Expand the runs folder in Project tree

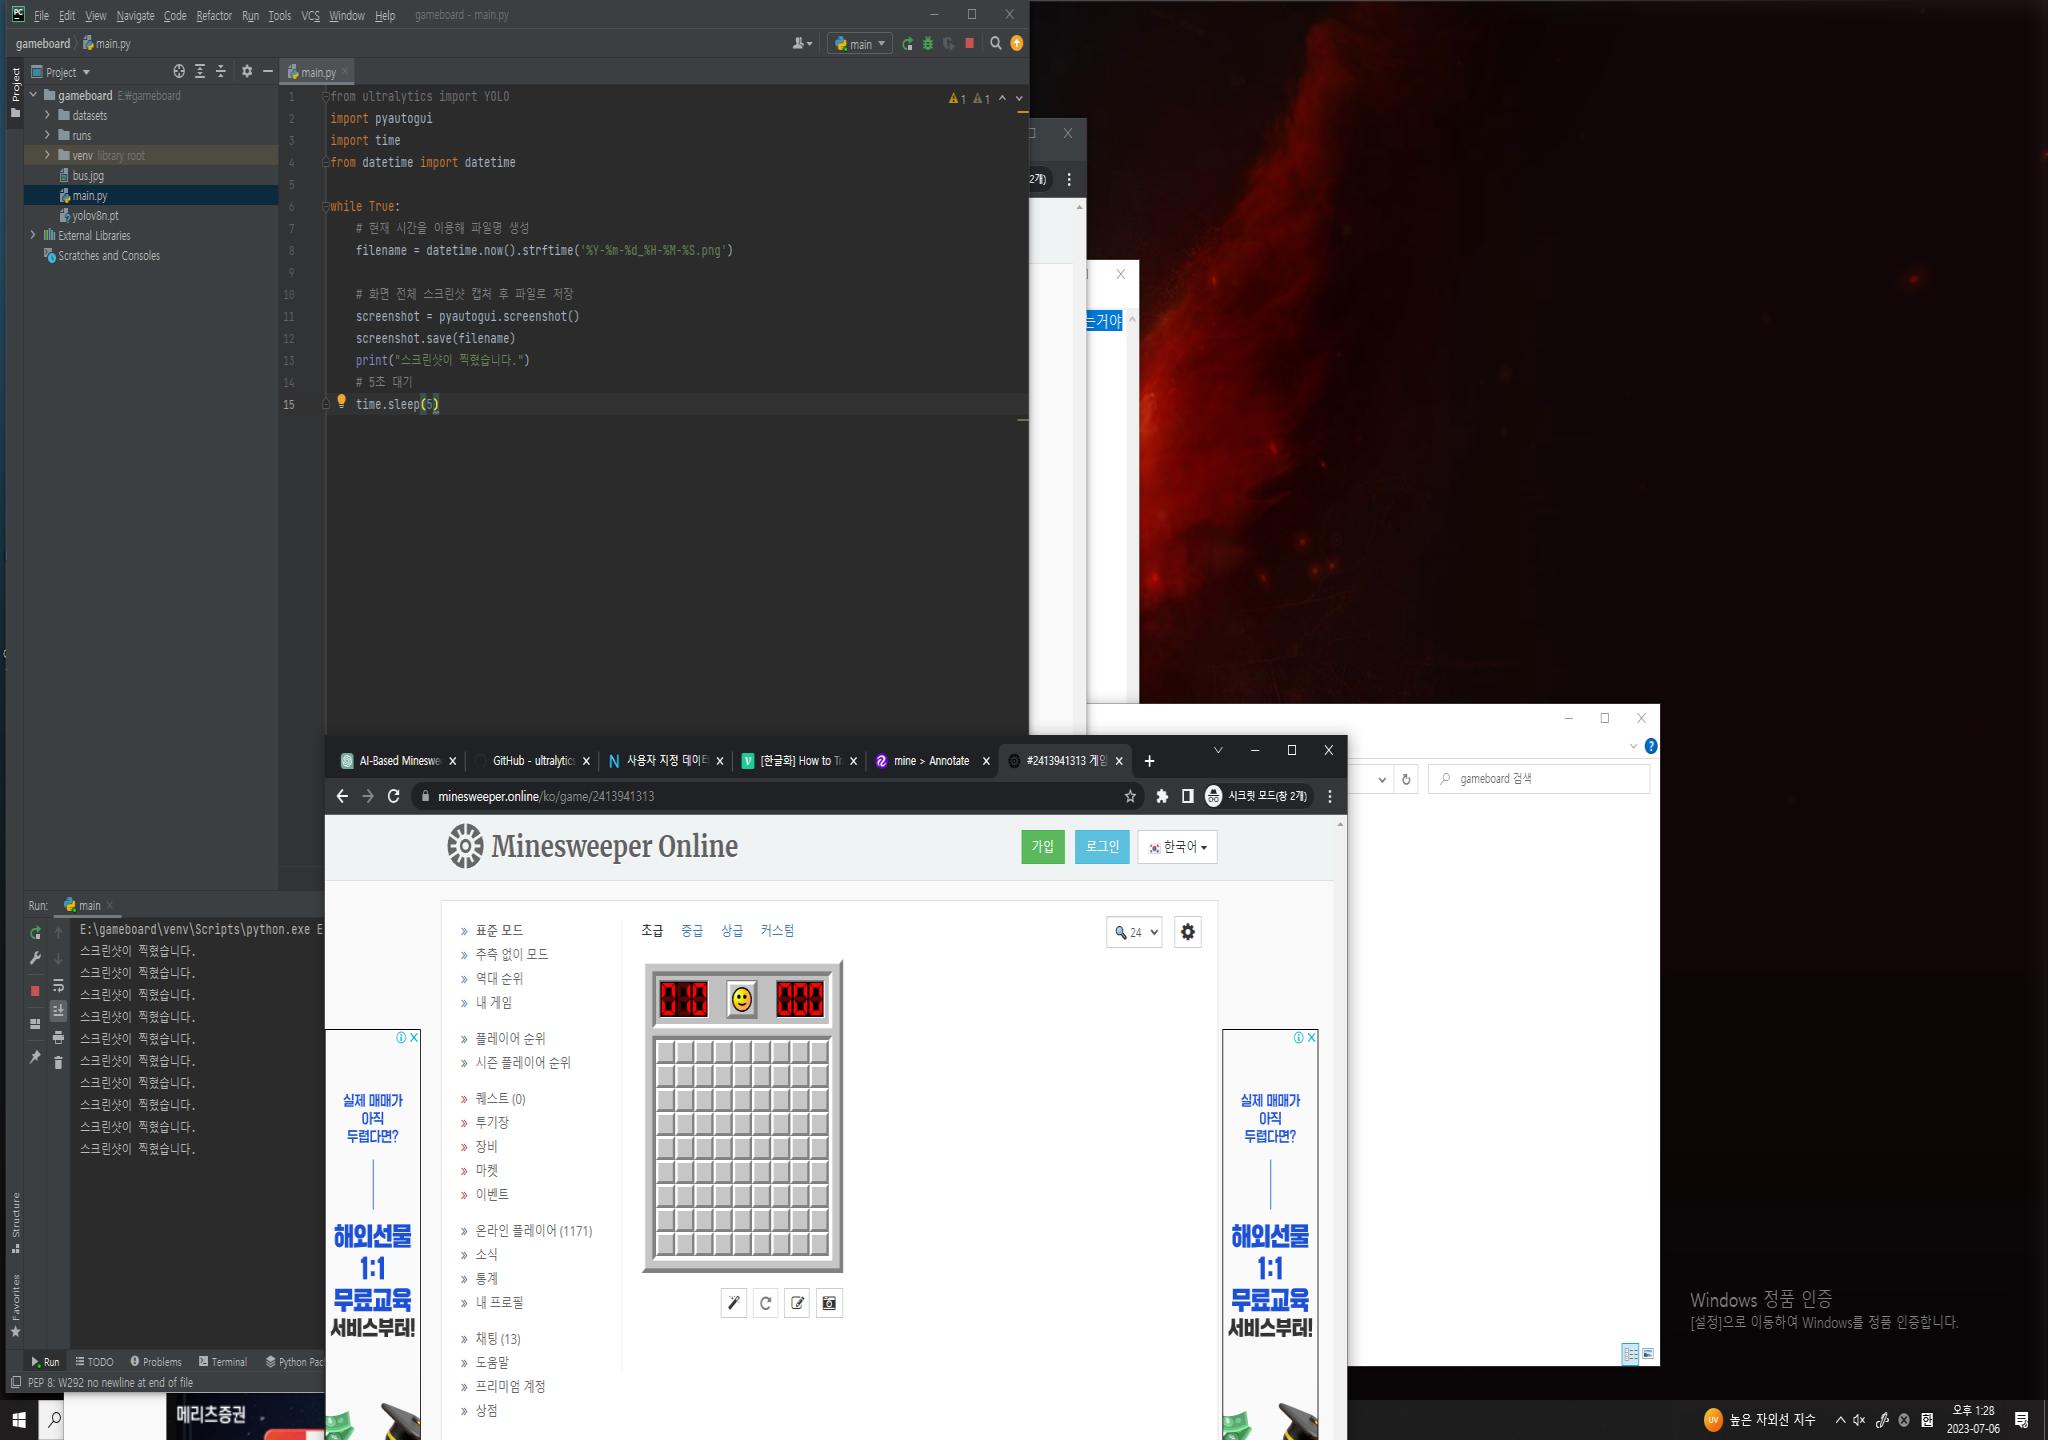click(x=47, y=135)
